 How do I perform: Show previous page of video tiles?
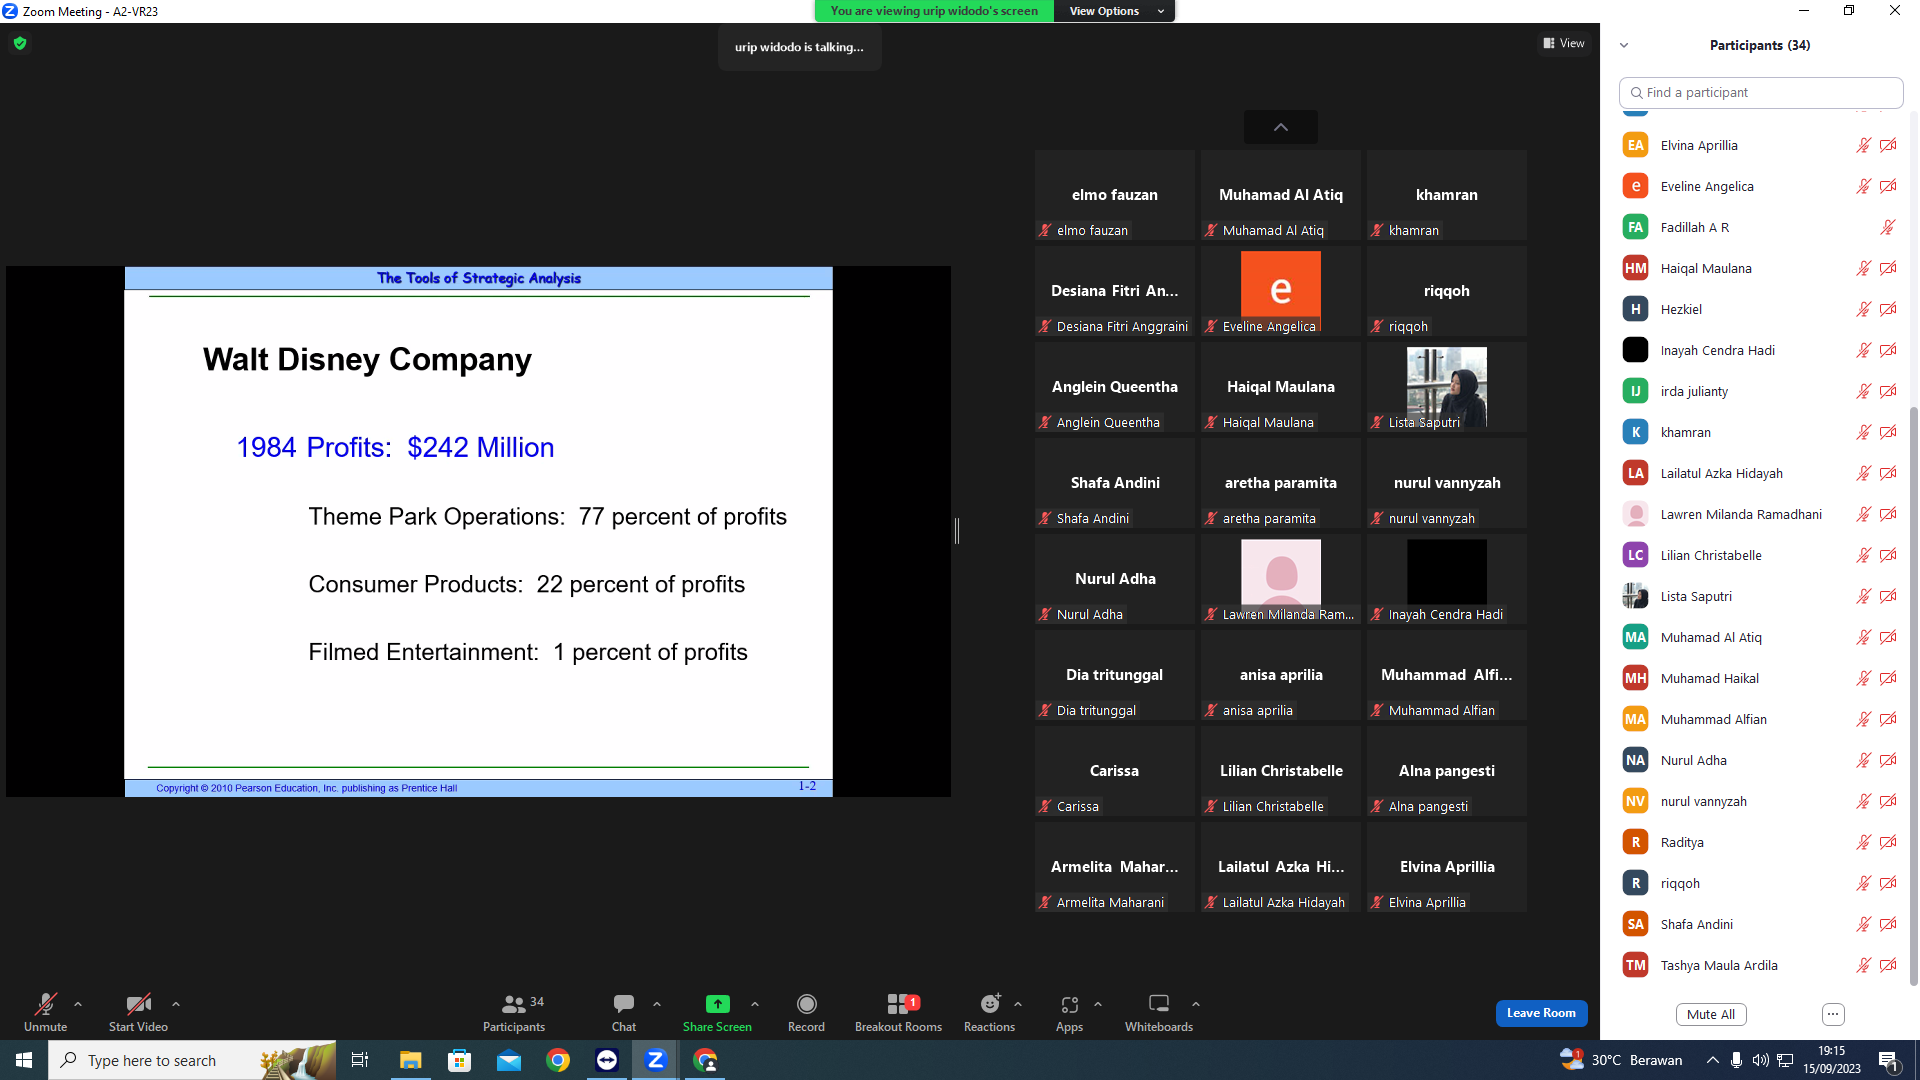tap(1280, 127)
